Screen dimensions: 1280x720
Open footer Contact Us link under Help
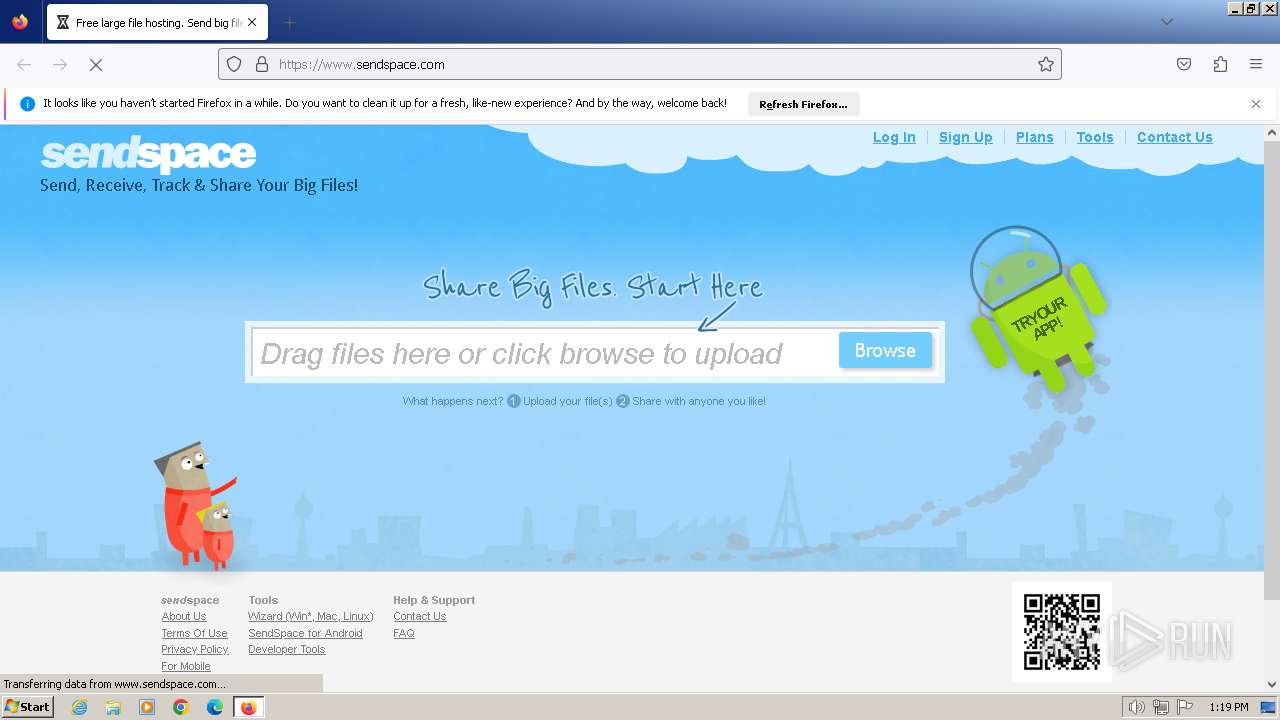coord(420,616)
